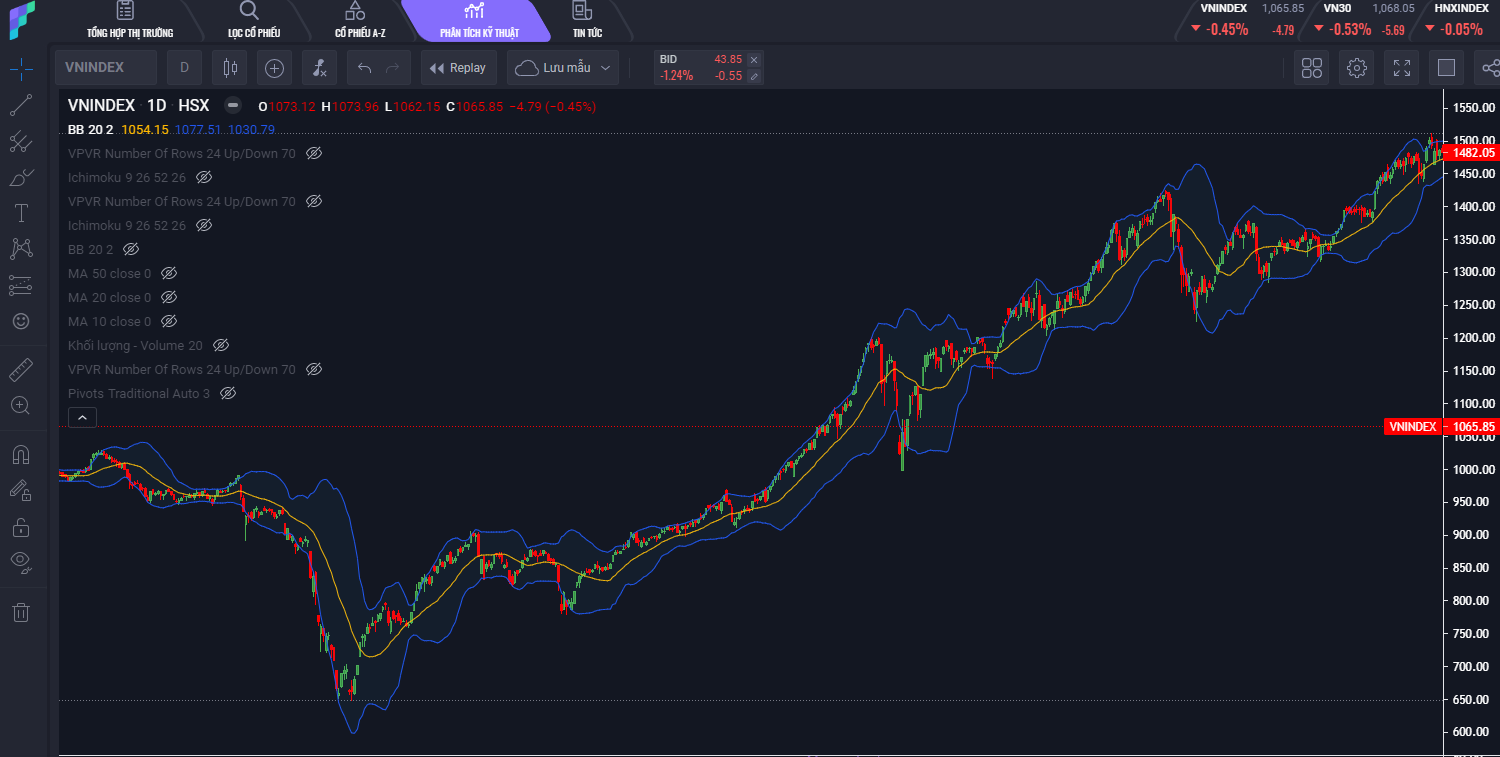Open the Tin tức news tab
The image size is (1500, 757).
[x=586, y=21]
